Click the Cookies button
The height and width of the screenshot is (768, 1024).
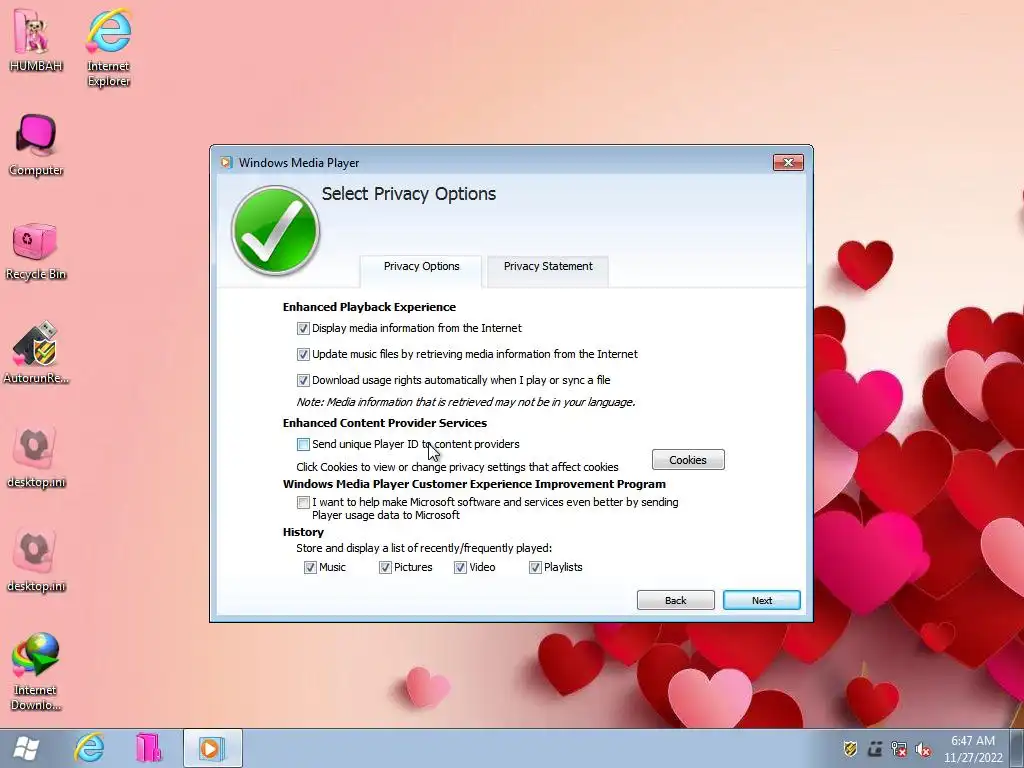(x=688, y=460)
